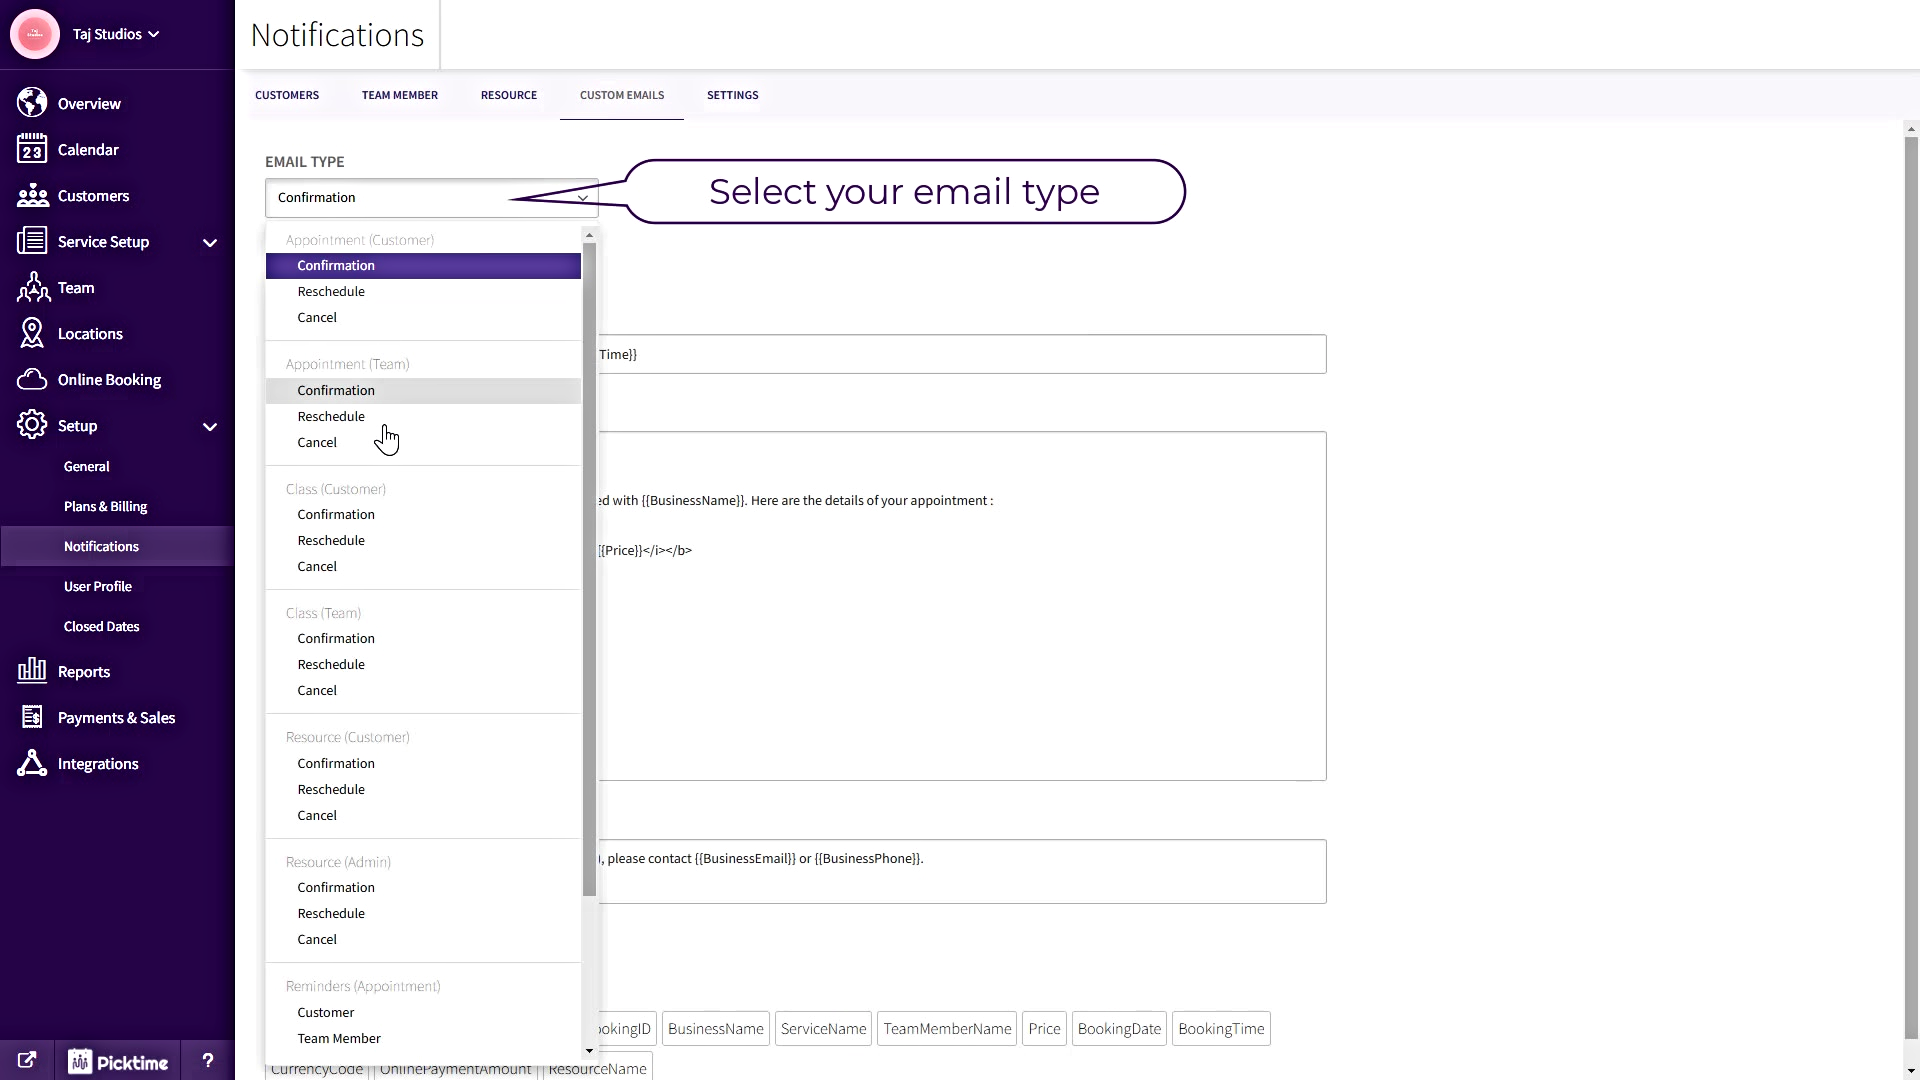Click the Team members icon

point(32,288)
